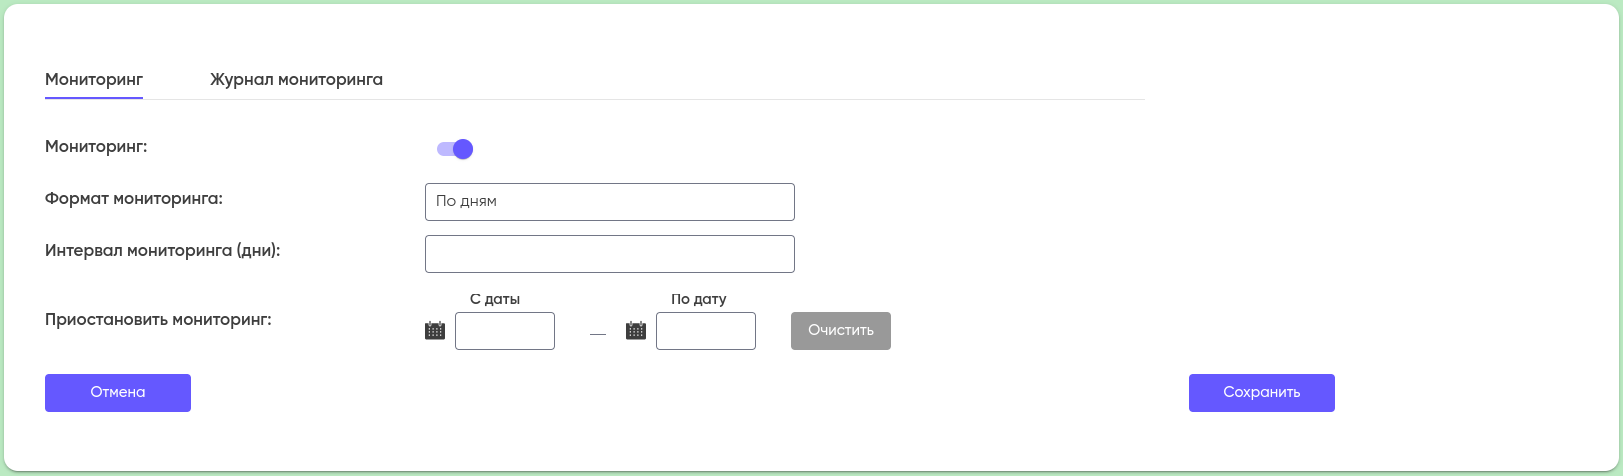Open the "По дату" calendar picker icon

click(x=636, y=330)
